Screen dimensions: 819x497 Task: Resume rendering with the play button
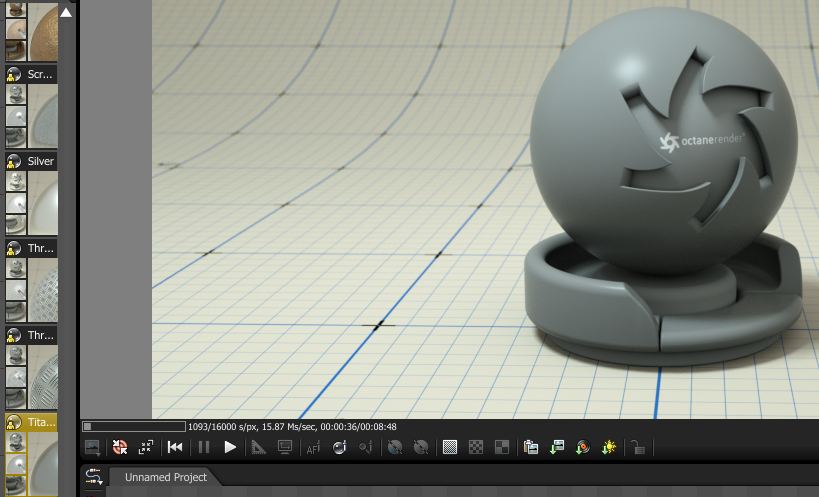coord(230,447)
